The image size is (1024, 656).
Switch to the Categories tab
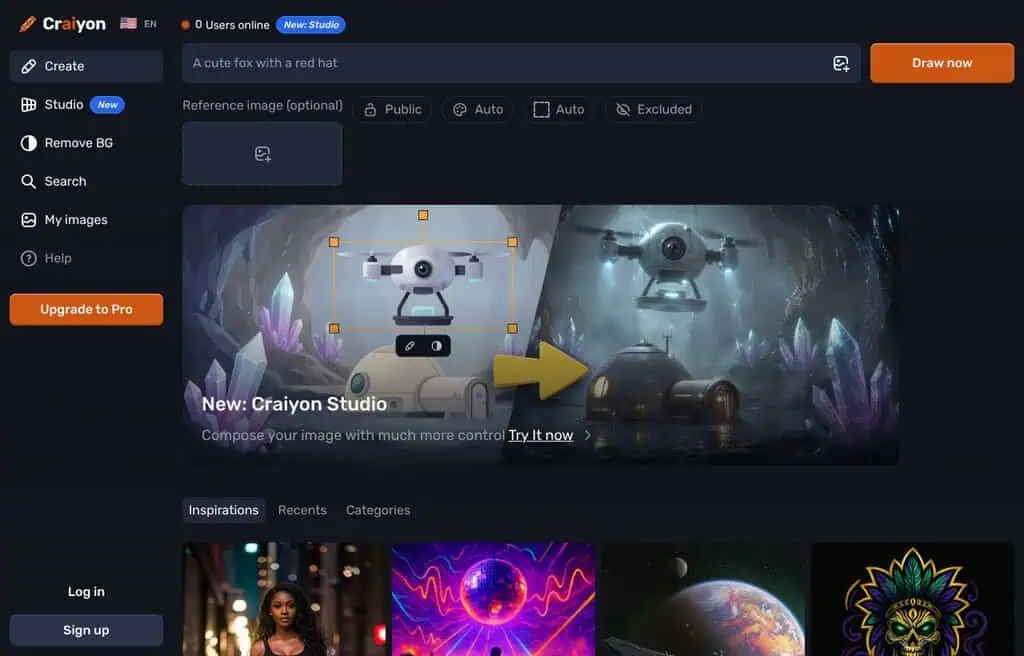pyautogui.click(x=378, y=510)
